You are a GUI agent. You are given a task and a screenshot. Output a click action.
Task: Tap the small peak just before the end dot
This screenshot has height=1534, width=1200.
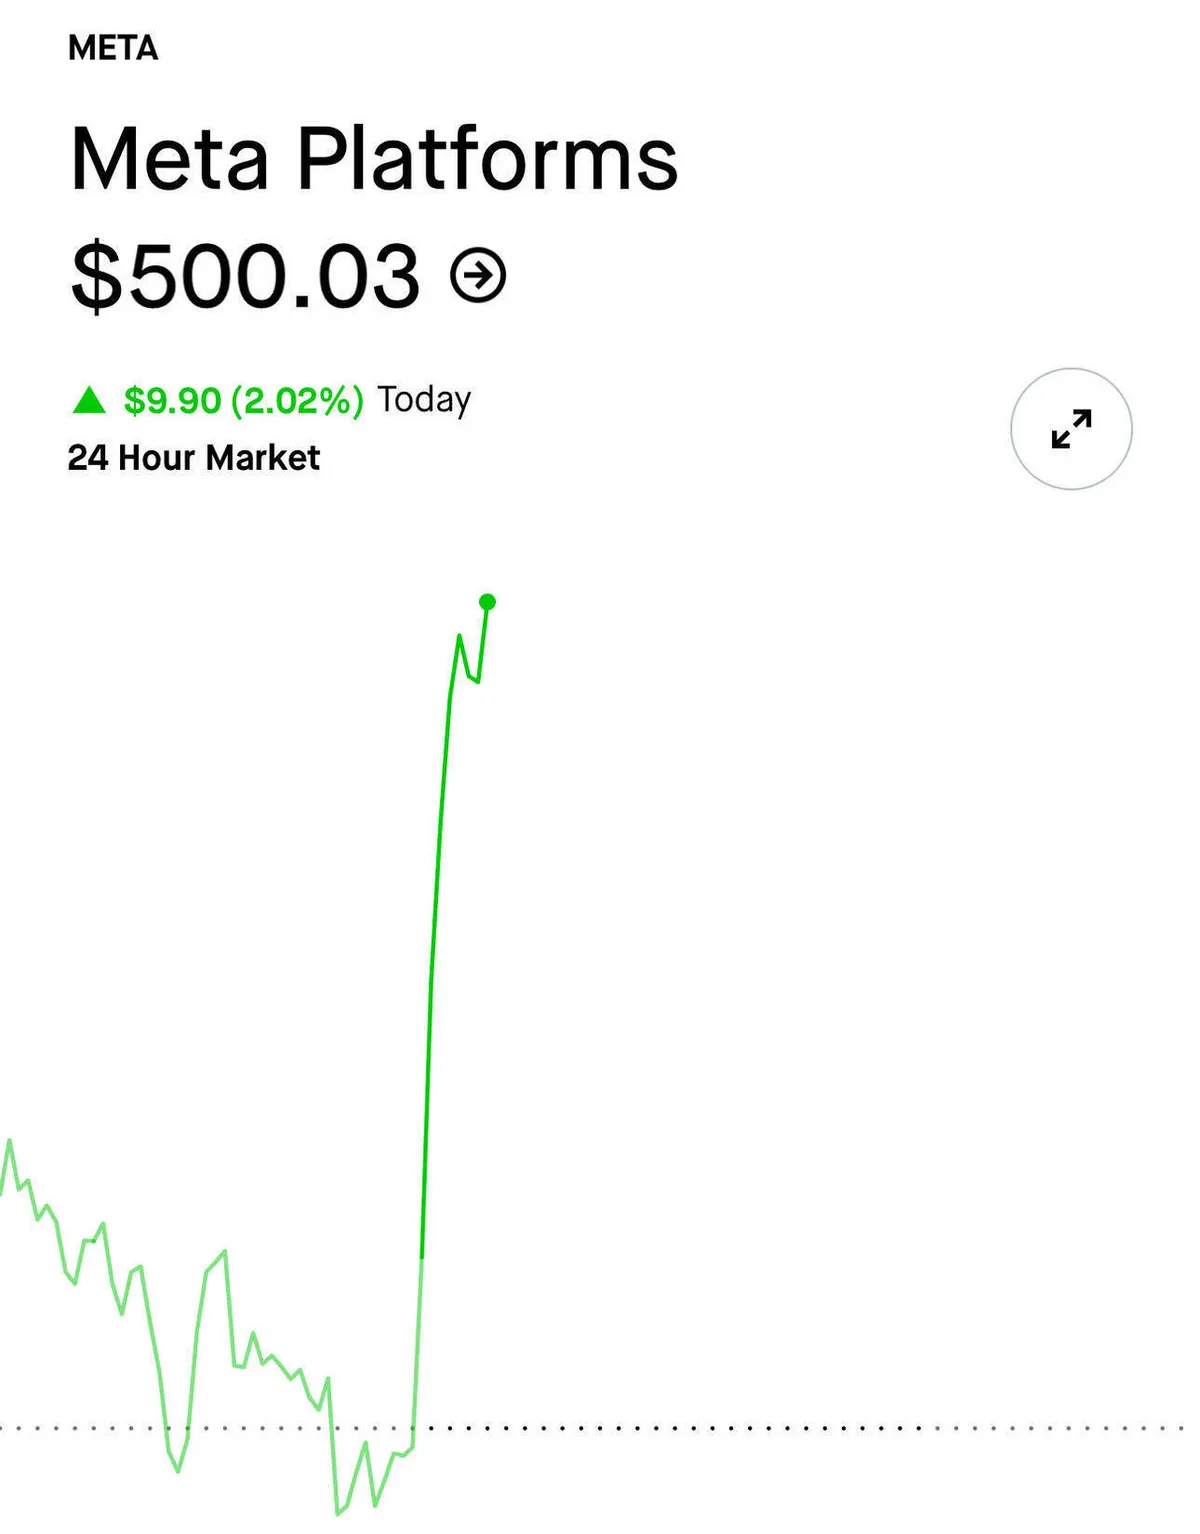click(x=459, y=636)
